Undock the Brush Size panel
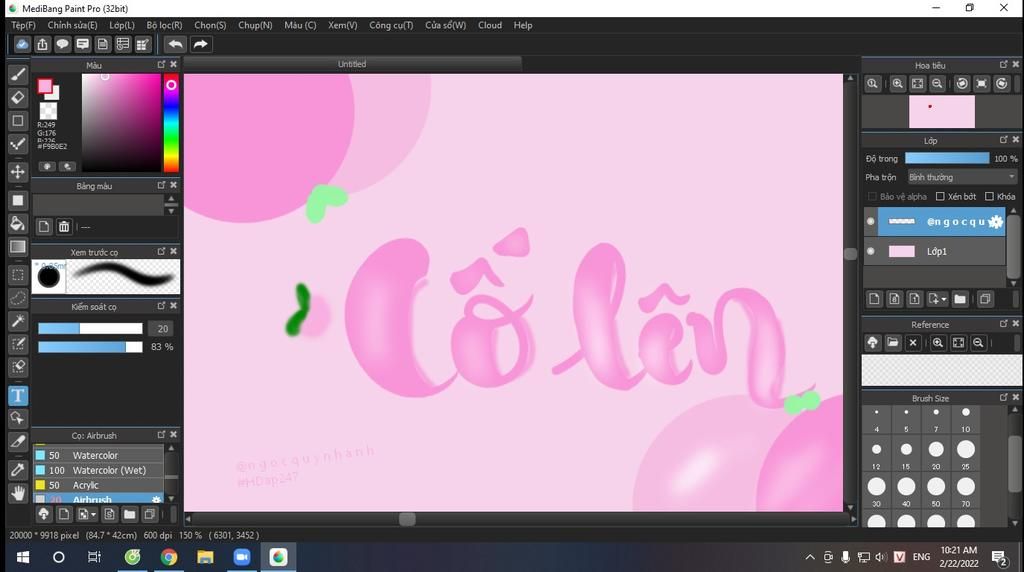The image size is (1024, 572). pyautogui.click(x=1004, y=396)
